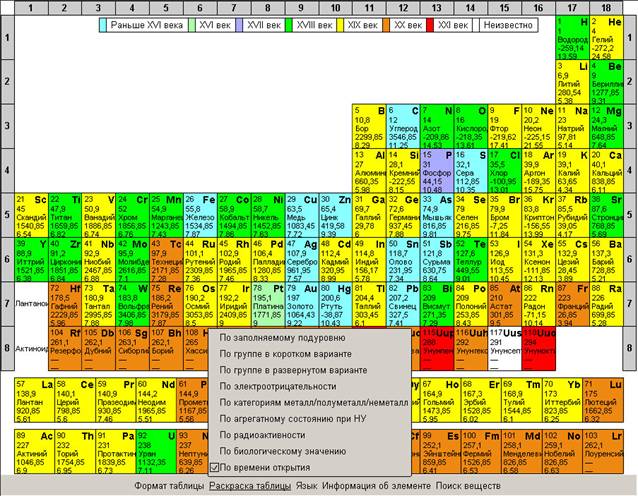The image size is (638, 496).
Task: Open the 'Формат таблицы' menu
Action: [x=169, y=486]
